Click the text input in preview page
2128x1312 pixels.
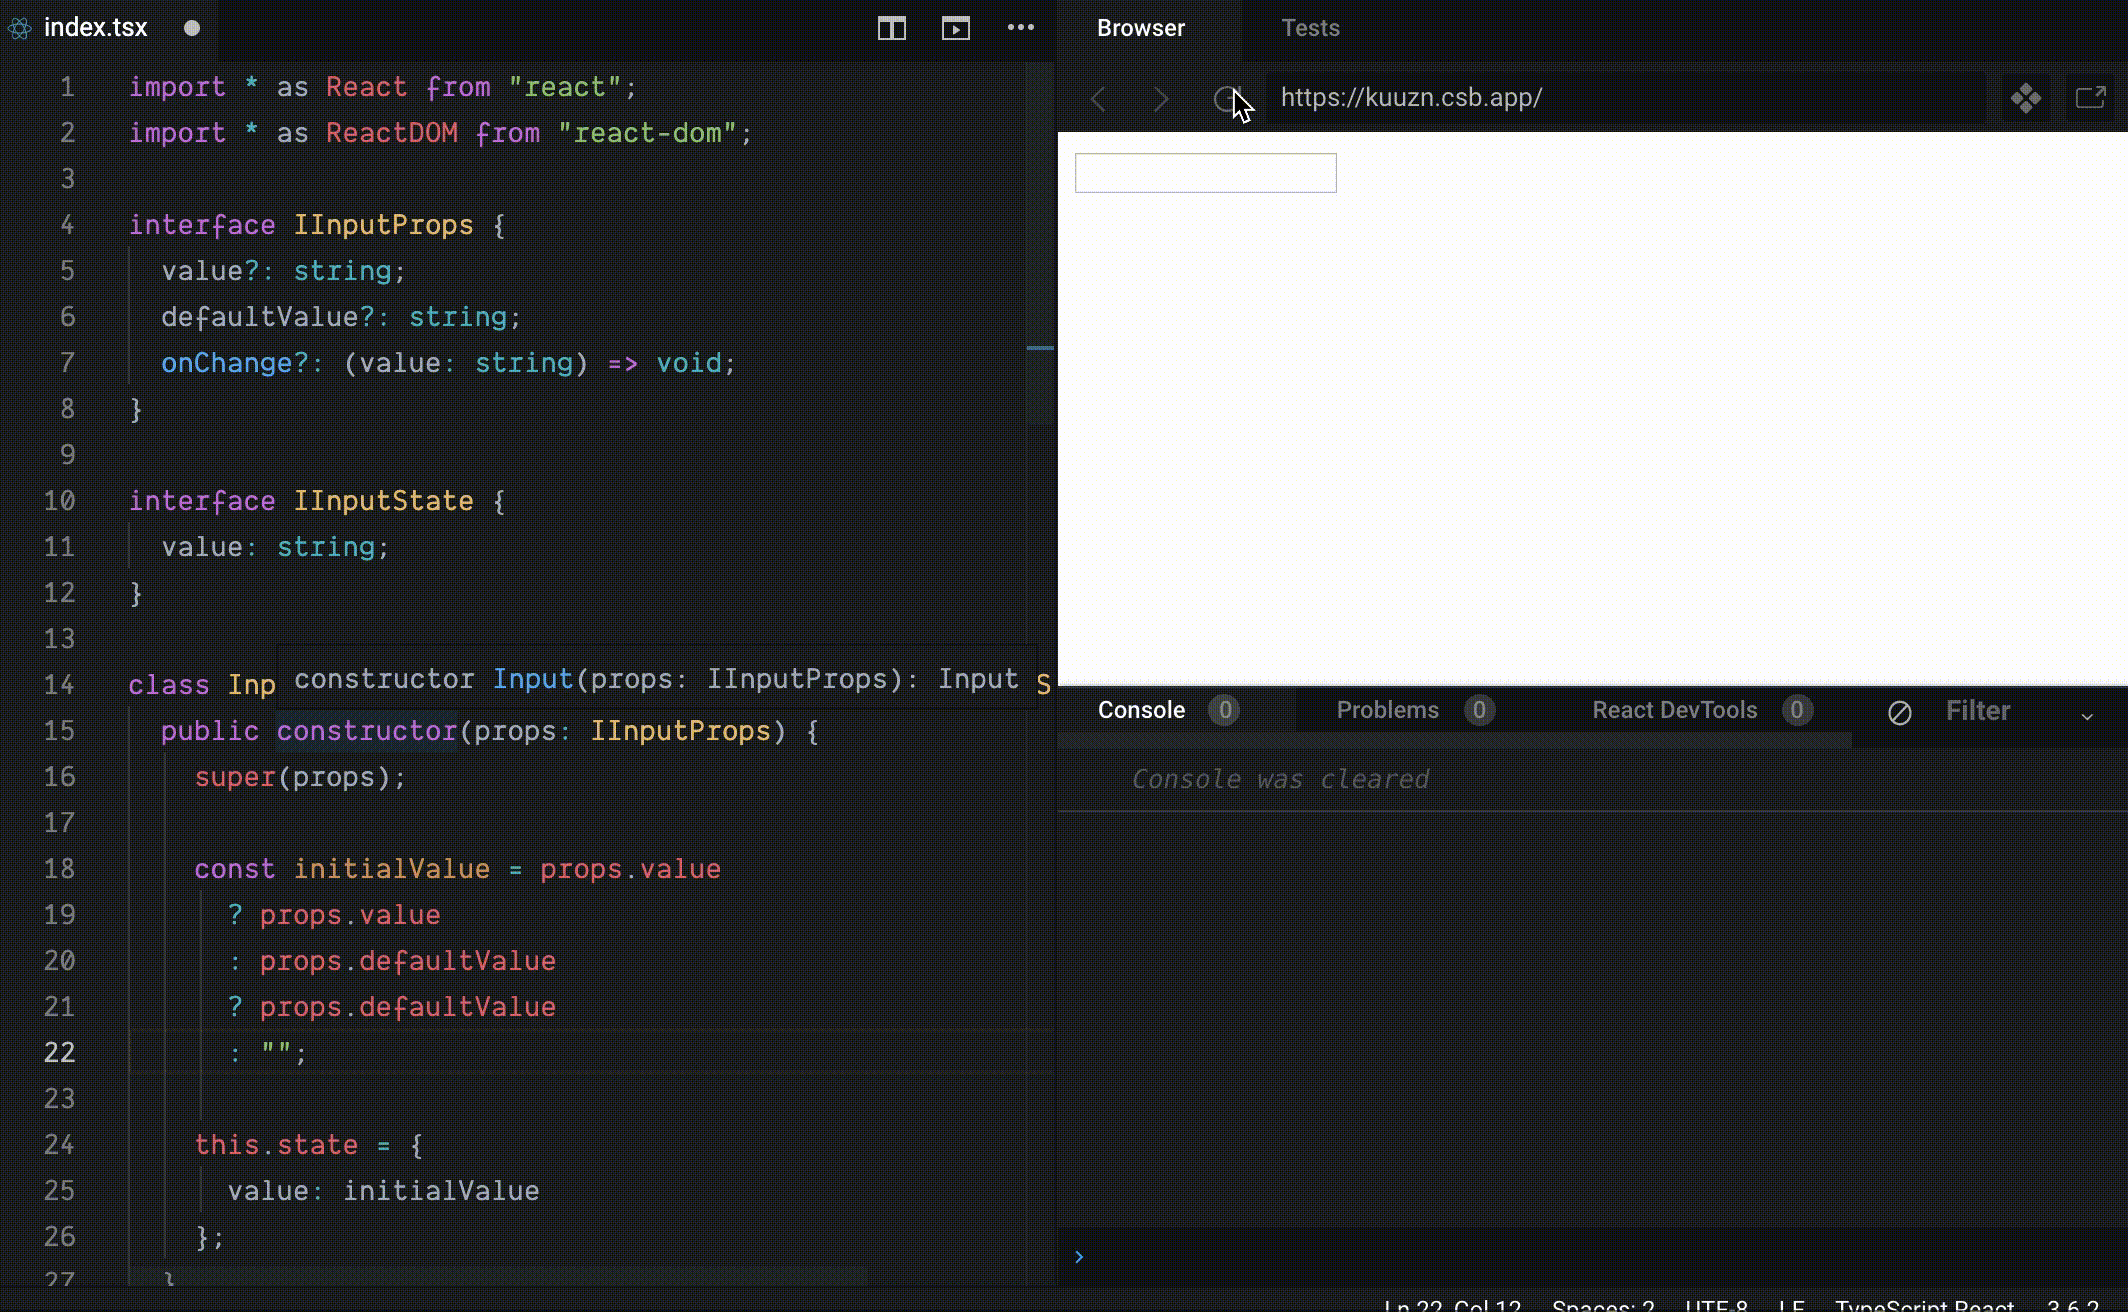click(x=1205, y=173)
